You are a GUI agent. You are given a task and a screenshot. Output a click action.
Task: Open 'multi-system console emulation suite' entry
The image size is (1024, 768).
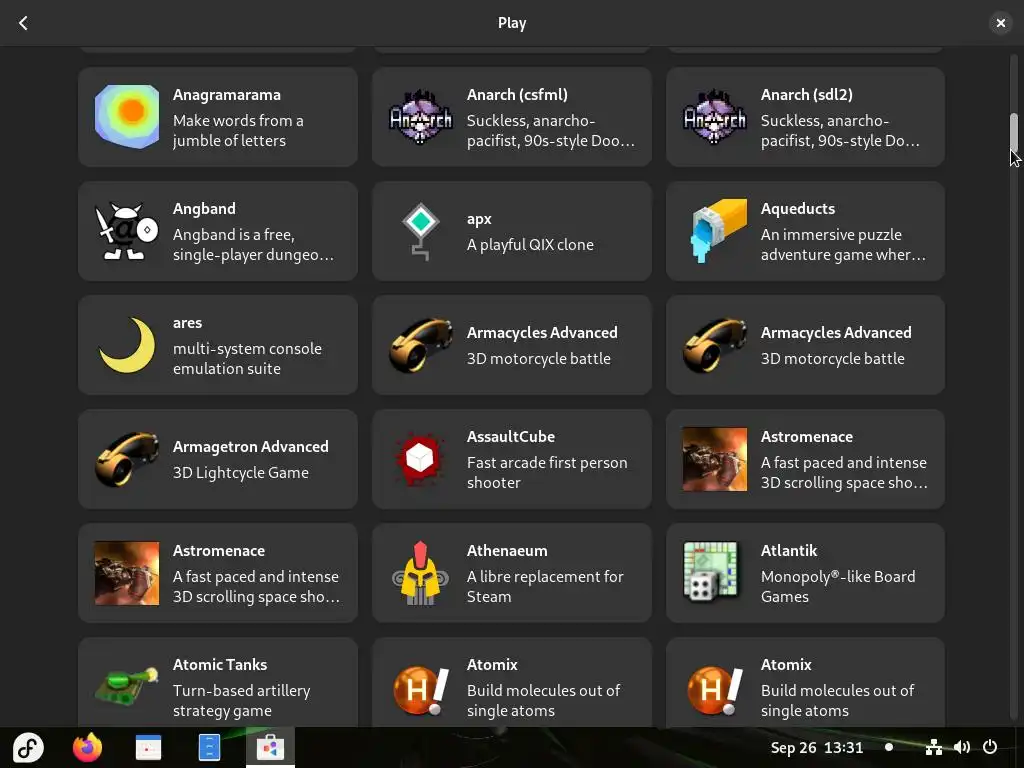click(247, 359)
